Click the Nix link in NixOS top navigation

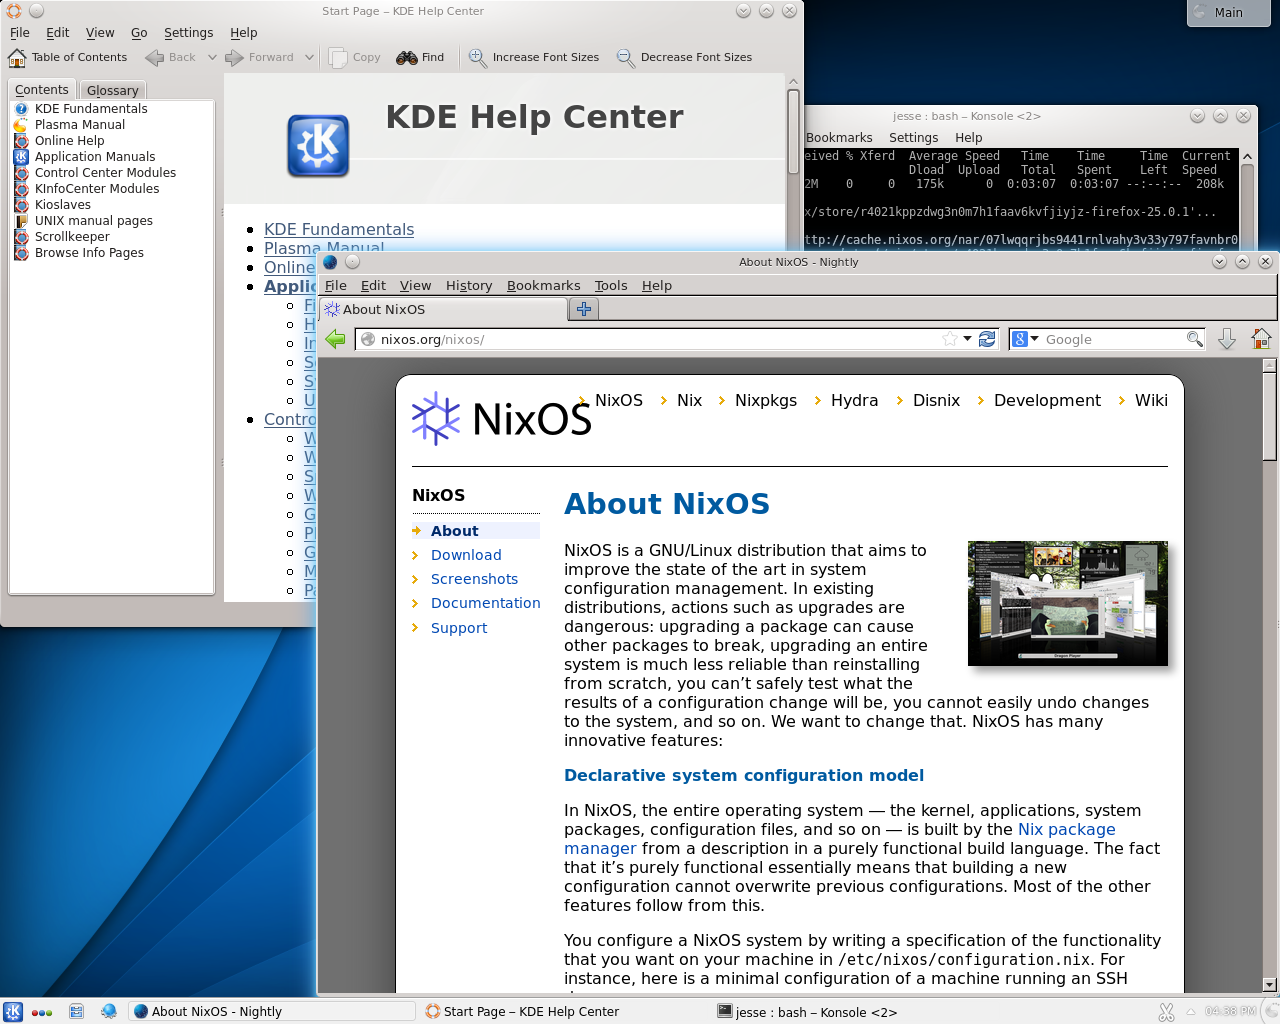[x=689, y=400]
